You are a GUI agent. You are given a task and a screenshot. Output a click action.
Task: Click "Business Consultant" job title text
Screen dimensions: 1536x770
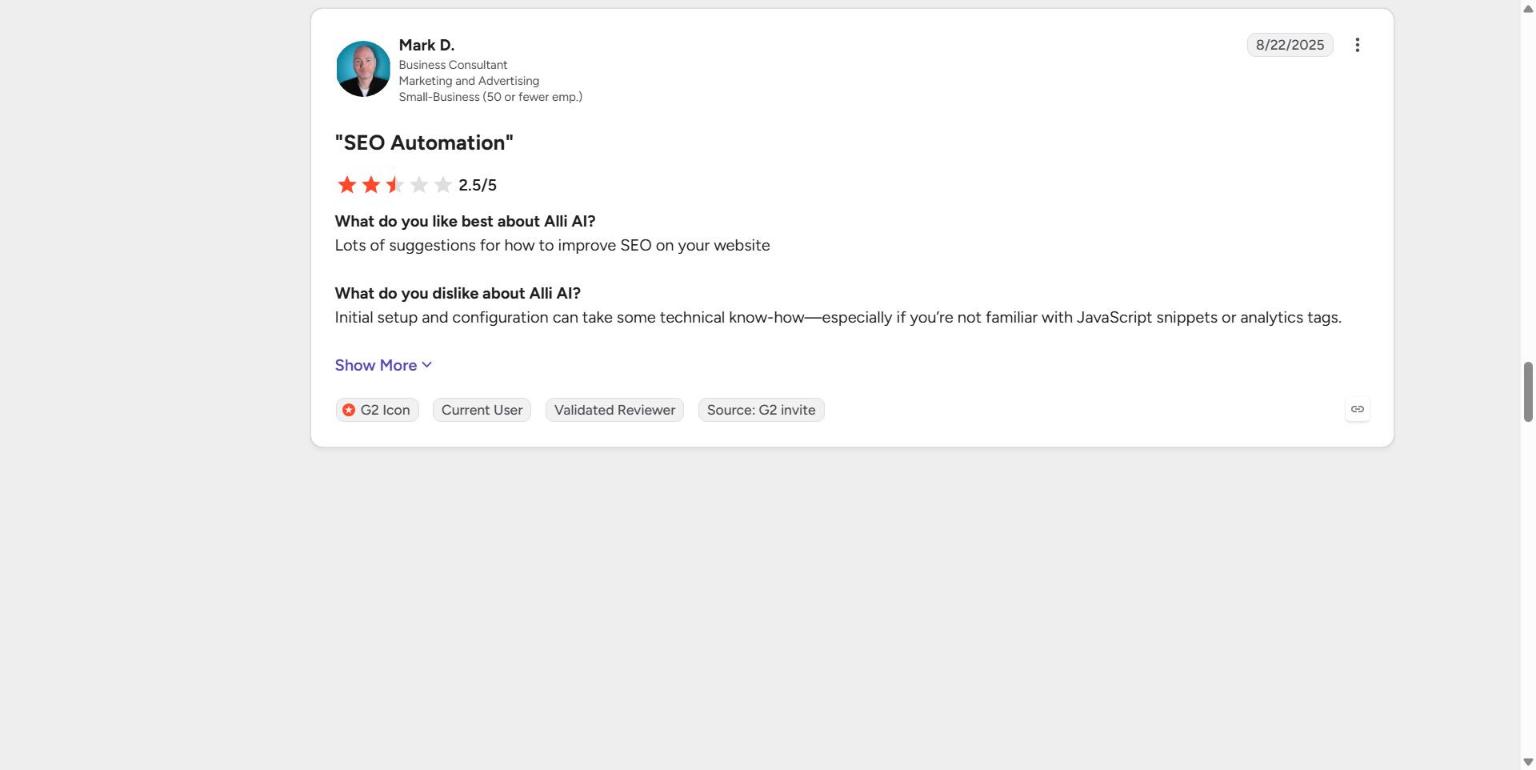(453, 65)
